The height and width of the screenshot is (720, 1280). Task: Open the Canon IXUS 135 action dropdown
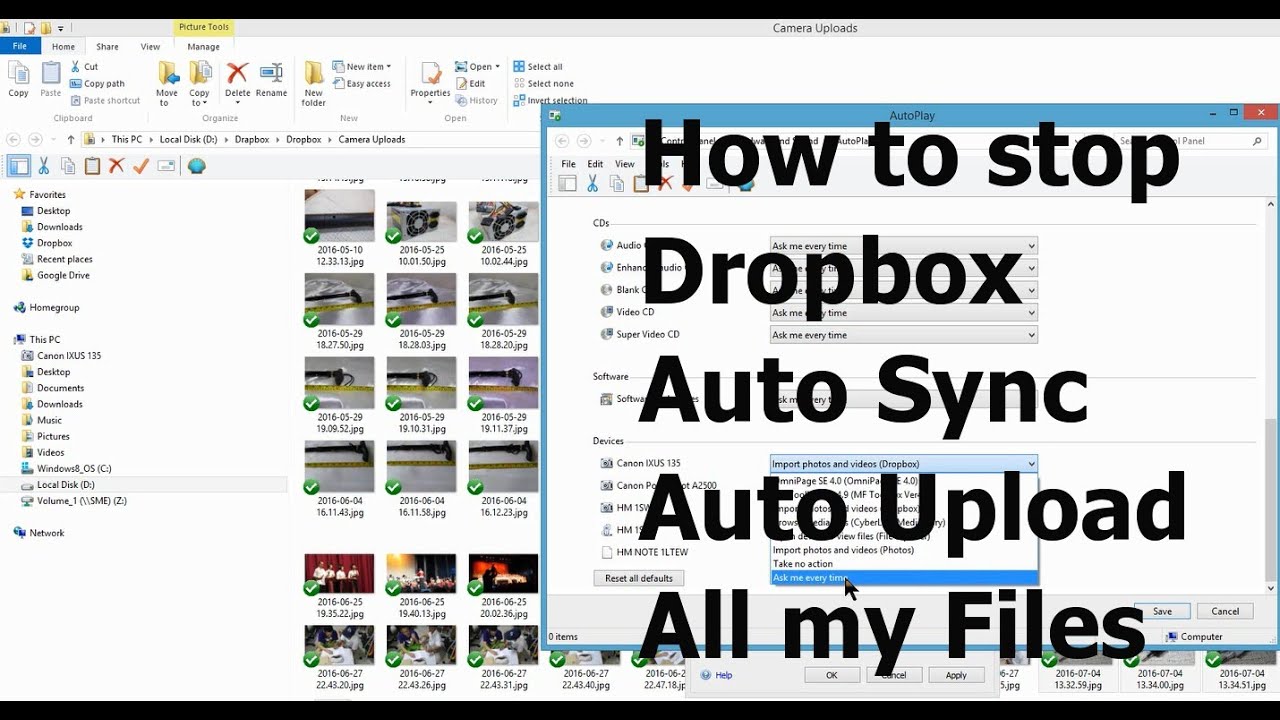coord(903,464)
